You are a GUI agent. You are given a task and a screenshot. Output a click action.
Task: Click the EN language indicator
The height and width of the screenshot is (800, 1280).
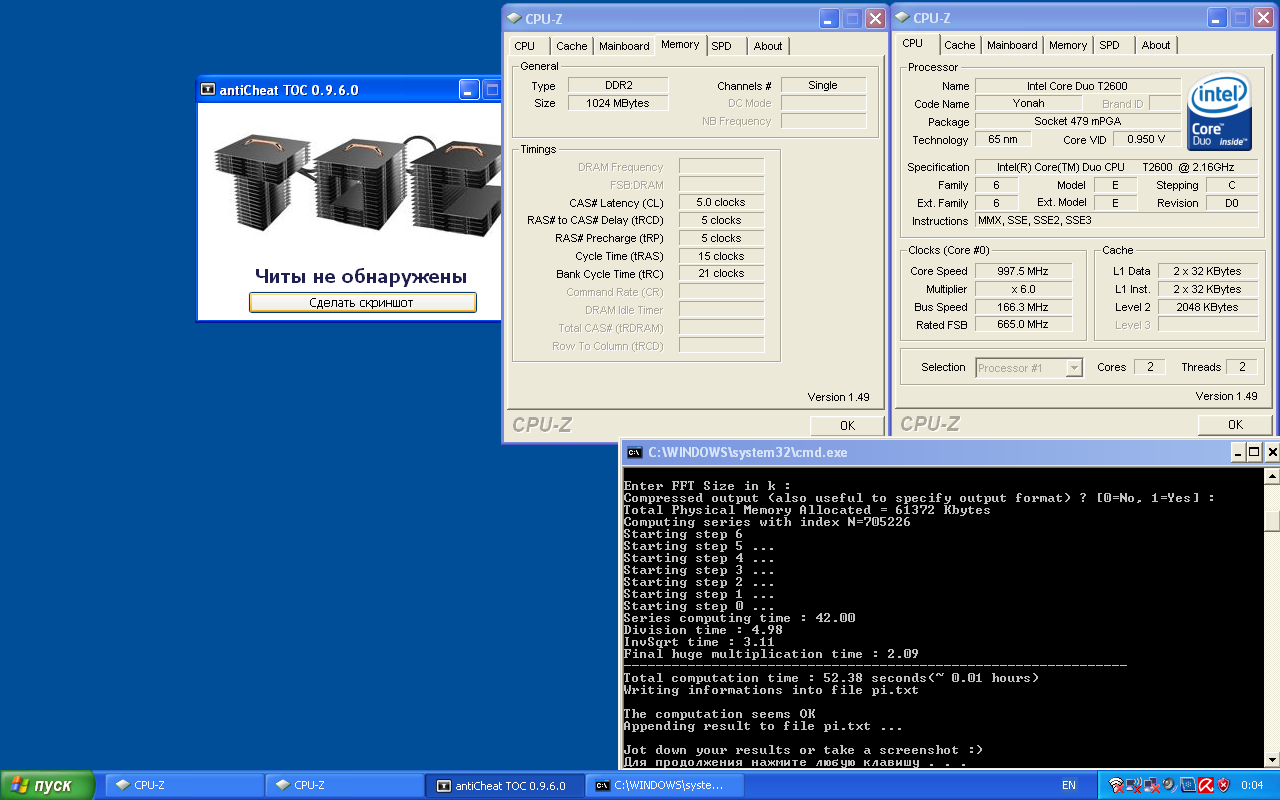coord(1068,786)
